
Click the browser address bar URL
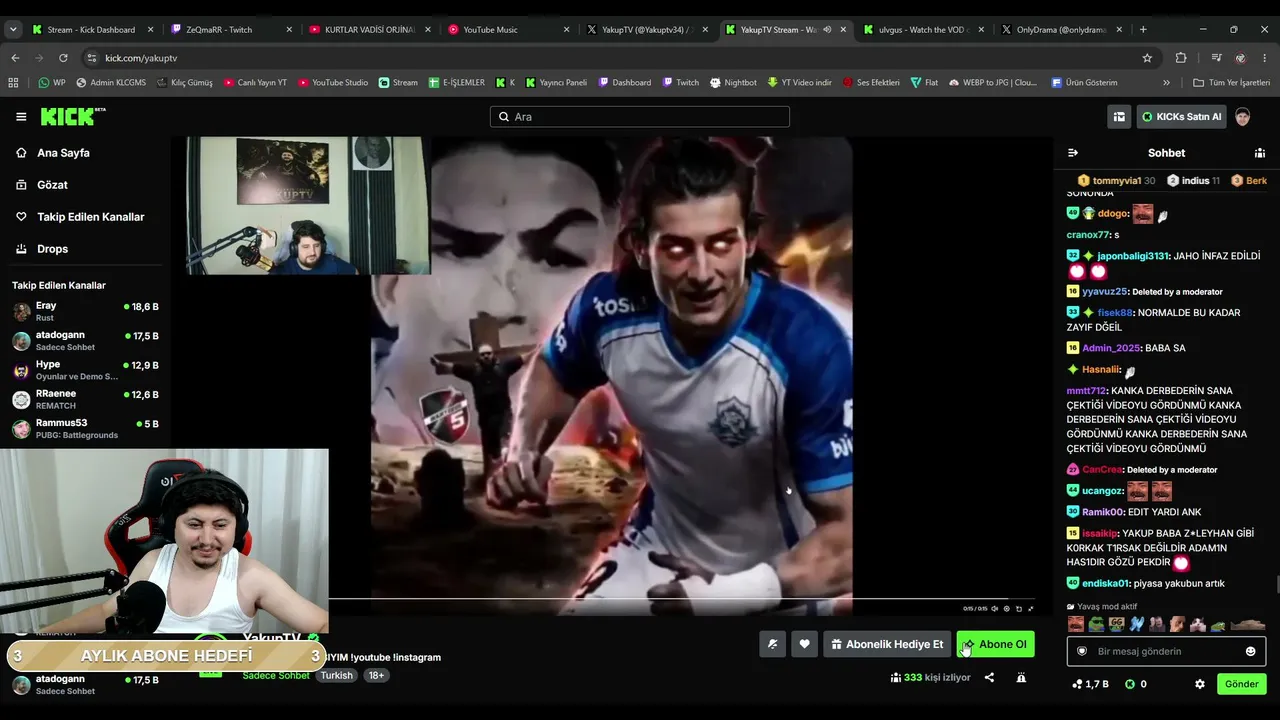click(x=141, y=58)
